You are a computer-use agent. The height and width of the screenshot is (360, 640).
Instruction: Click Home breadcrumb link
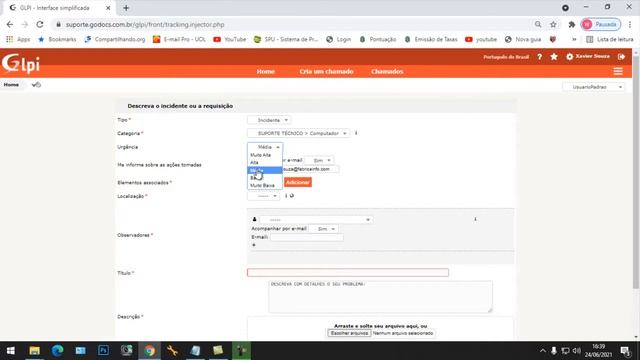(11, 85)
